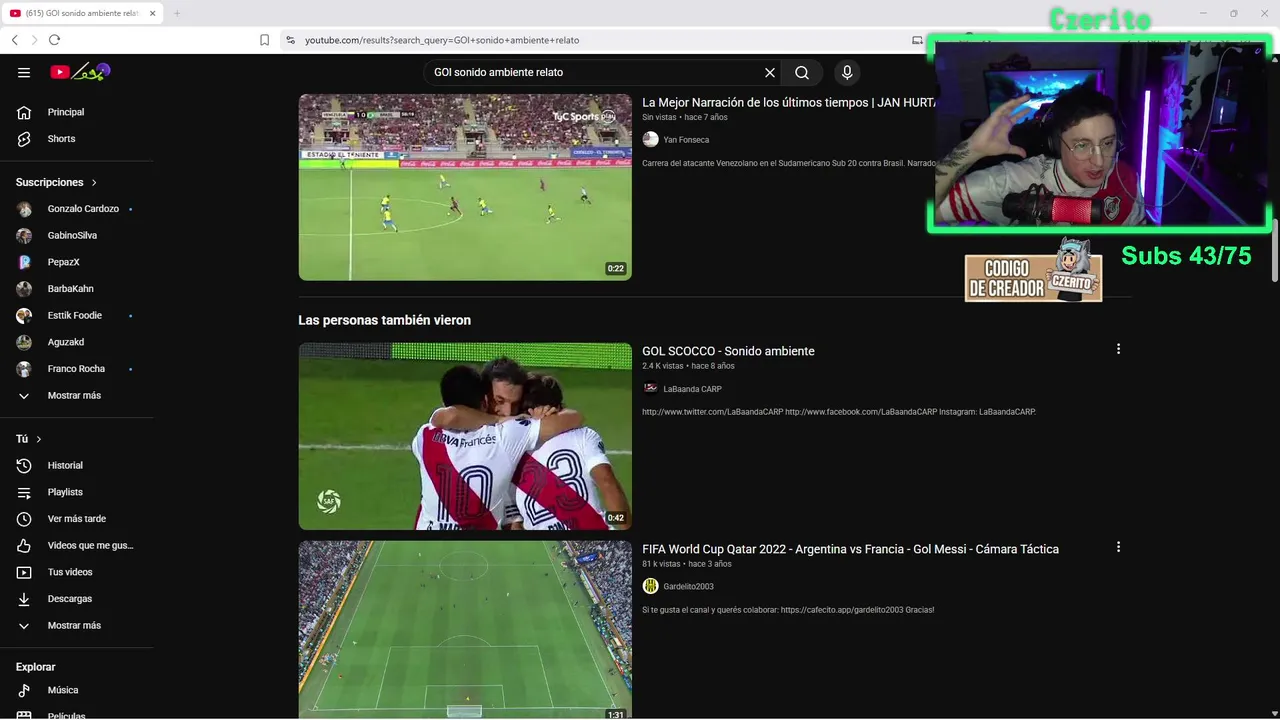Open a new browser tab
The height and width of the screenshot is (720, 1280).
[x=177, y=13]
